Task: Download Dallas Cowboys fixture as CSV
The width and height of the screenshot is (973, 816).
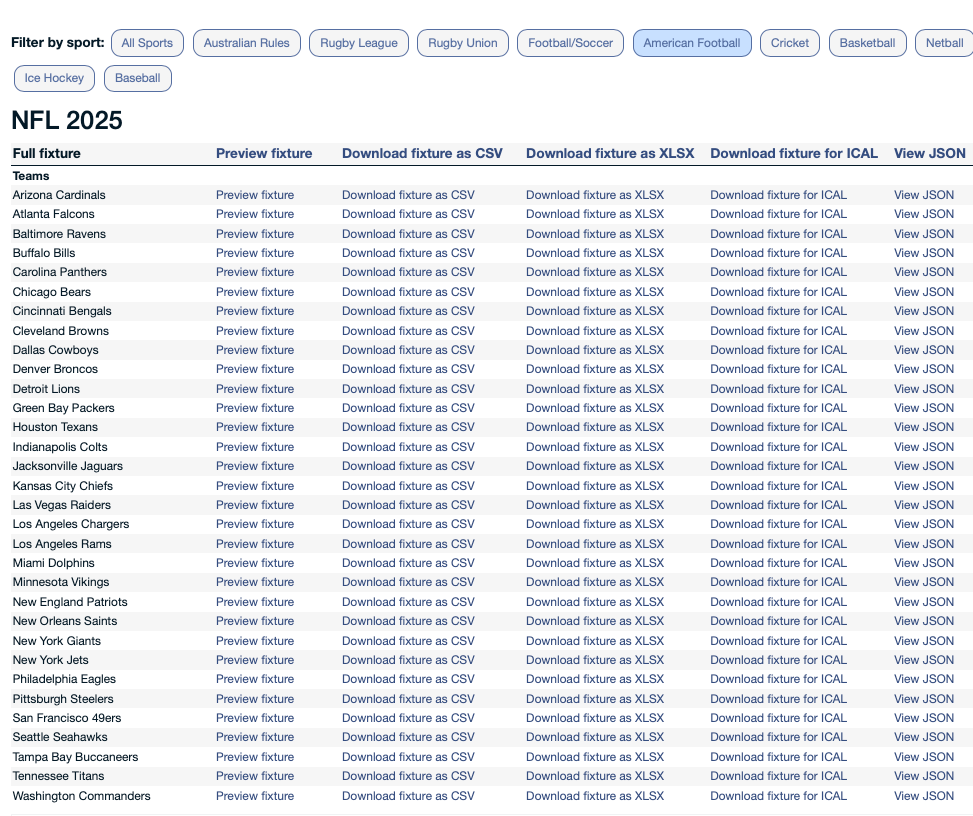Action: [408, 350]
